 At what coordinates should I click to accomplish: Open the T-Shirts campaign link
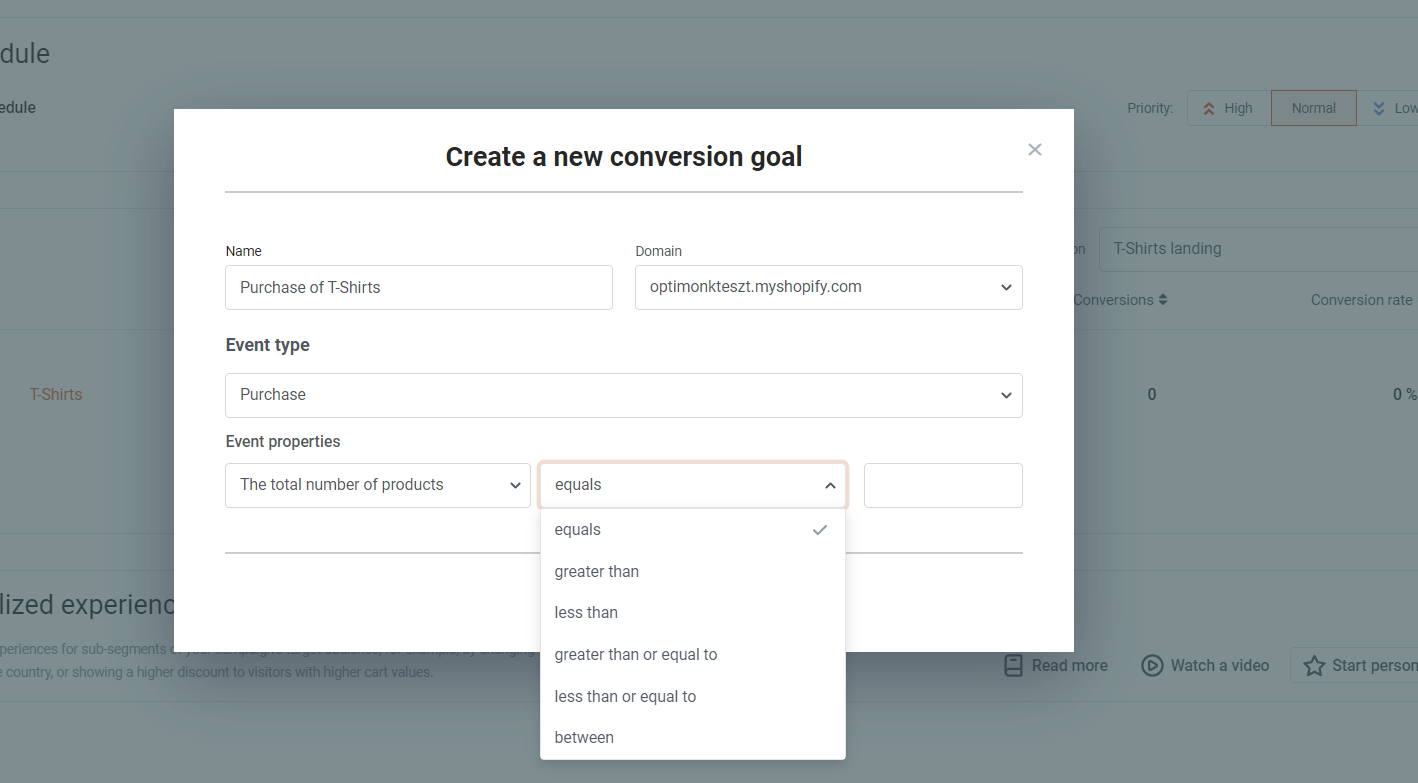[x=56, y=394]
